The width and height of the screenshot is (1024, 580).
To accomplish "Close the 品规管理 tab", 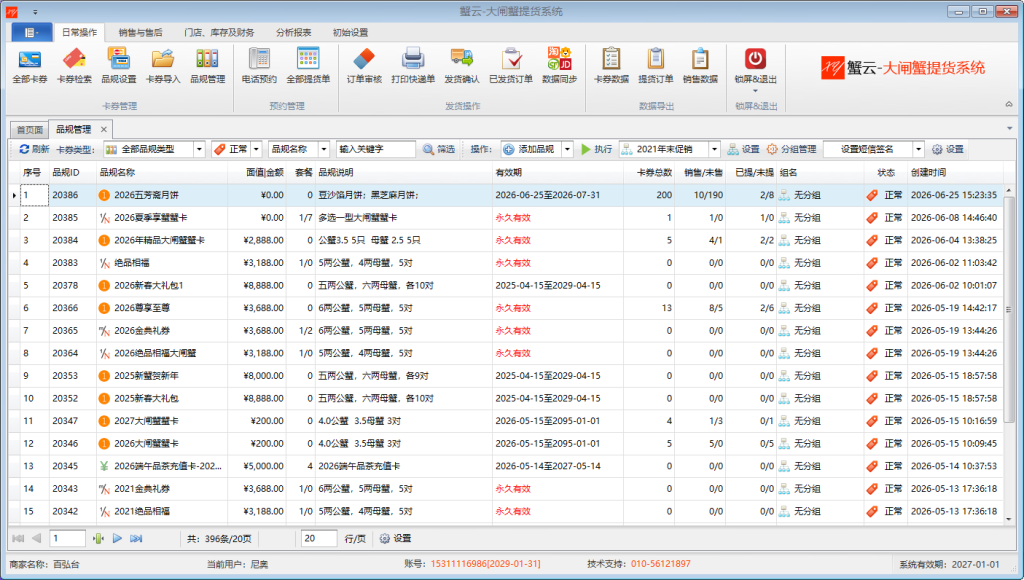I will tap(103, 129).
